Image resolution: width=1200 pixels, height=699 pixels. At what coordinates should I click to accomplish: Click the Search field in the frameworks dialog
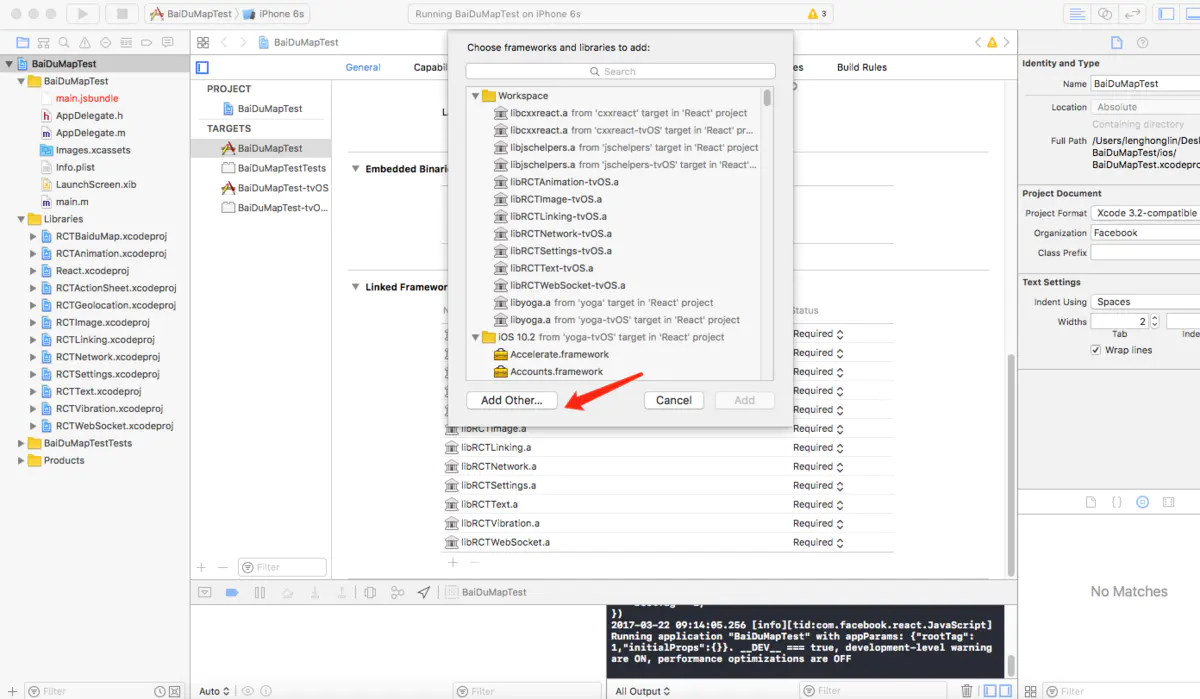620,71
